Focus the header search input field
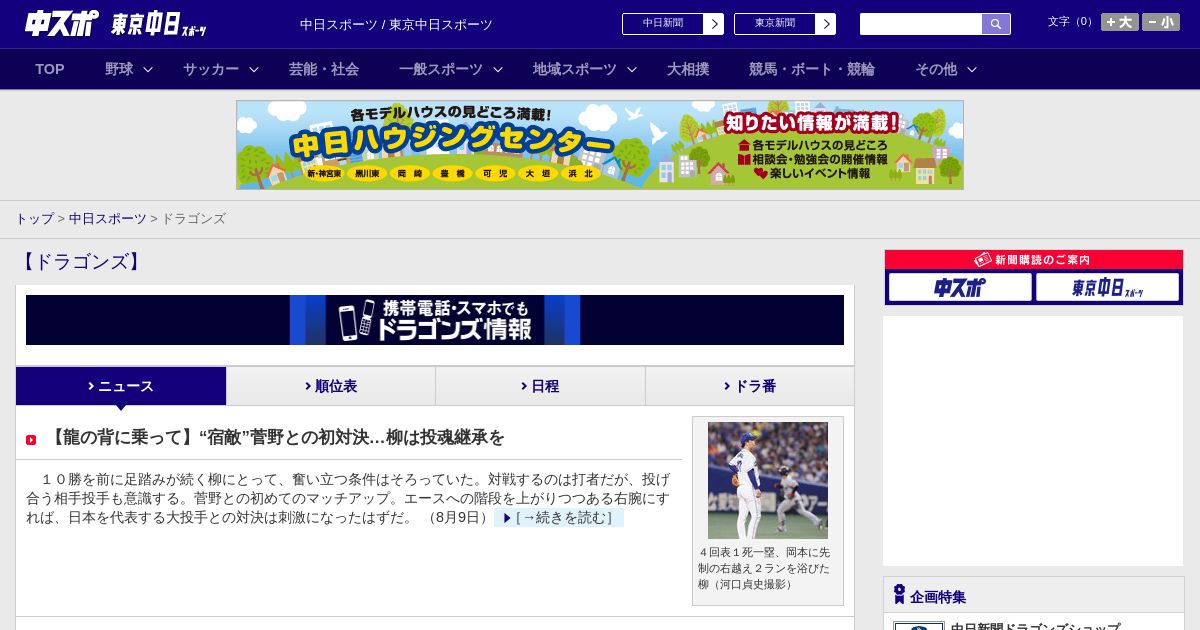The image size is (1200, 630). [x=921, y=24]
